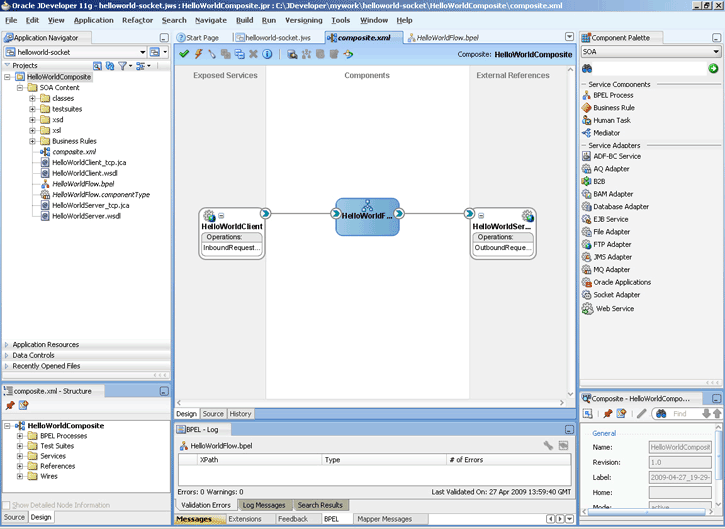The width and height of the screenshot is (725, 529).
Task: Click the red delete X toolbar icon
Action: click(253, 54)
